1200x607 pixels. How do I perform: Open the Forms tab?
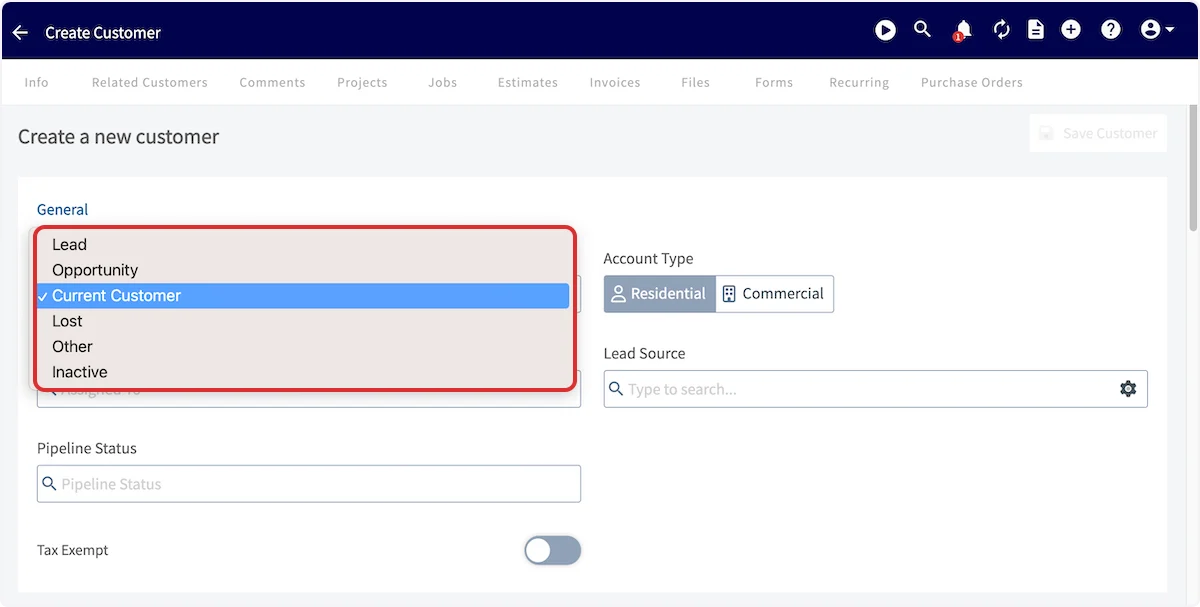(774, 82)
